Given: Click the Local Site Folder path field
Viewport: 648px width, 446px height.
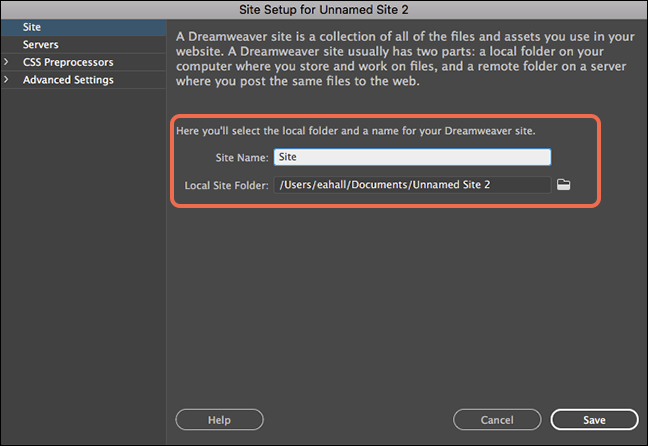Looking at the screenshot, I should coord(412,185).
